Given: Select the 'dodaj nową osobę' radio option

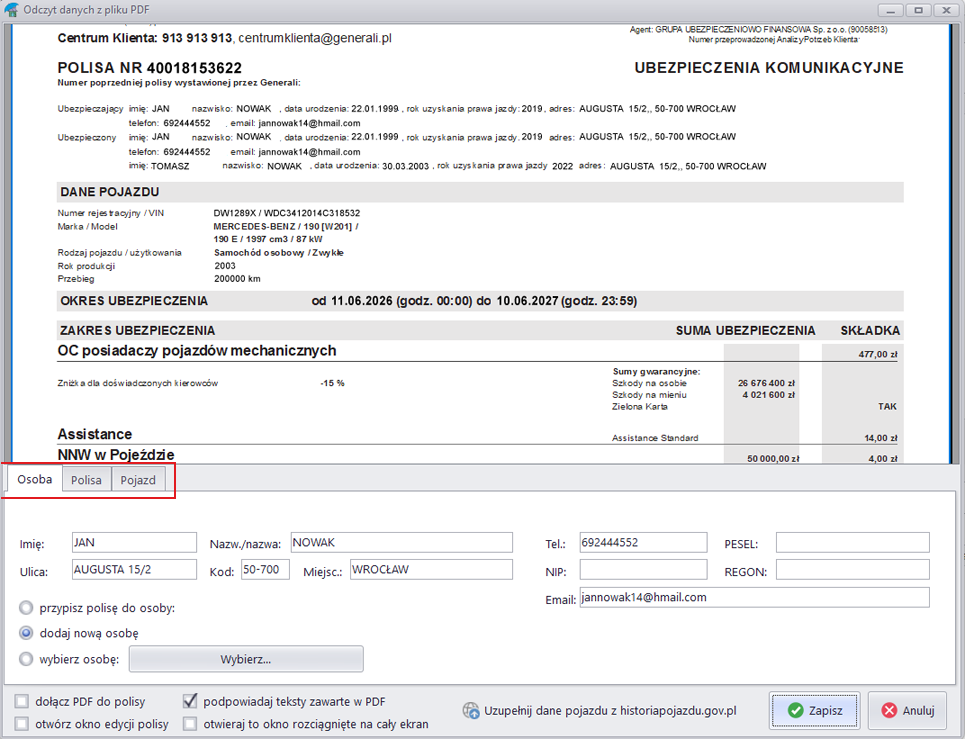Looking at the screenshot, I should point(26,633).
